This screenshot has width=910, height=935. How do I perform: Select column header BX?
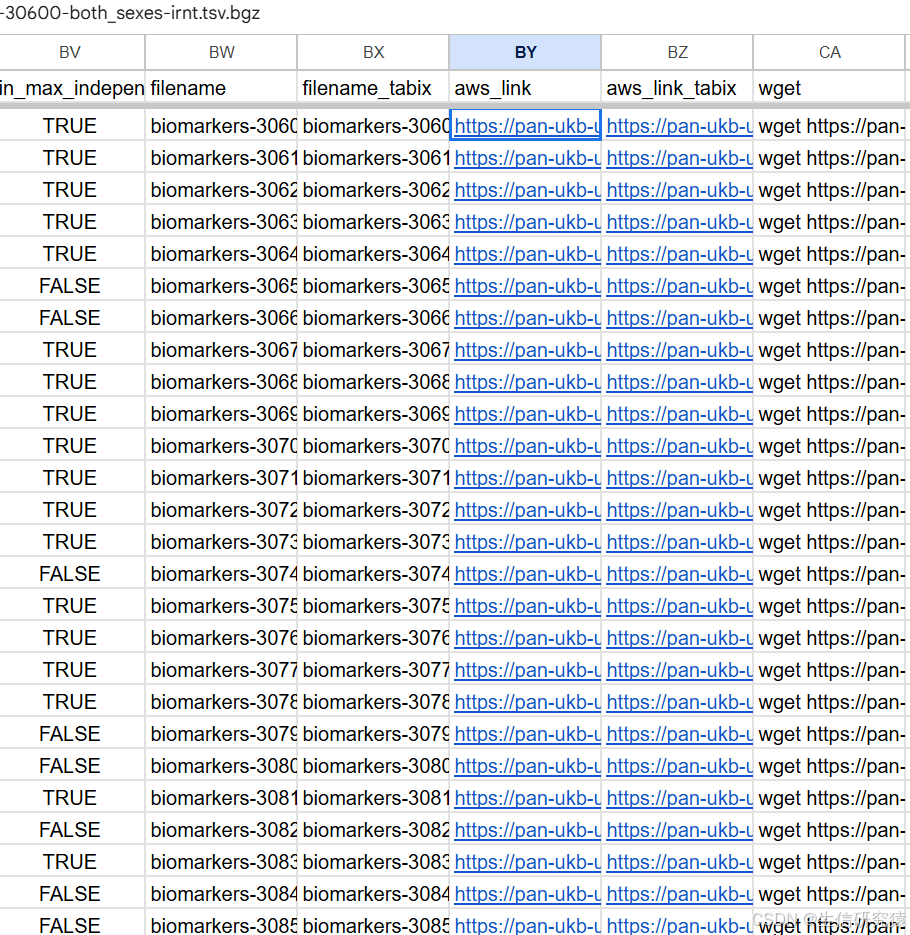tap(373, 52)
